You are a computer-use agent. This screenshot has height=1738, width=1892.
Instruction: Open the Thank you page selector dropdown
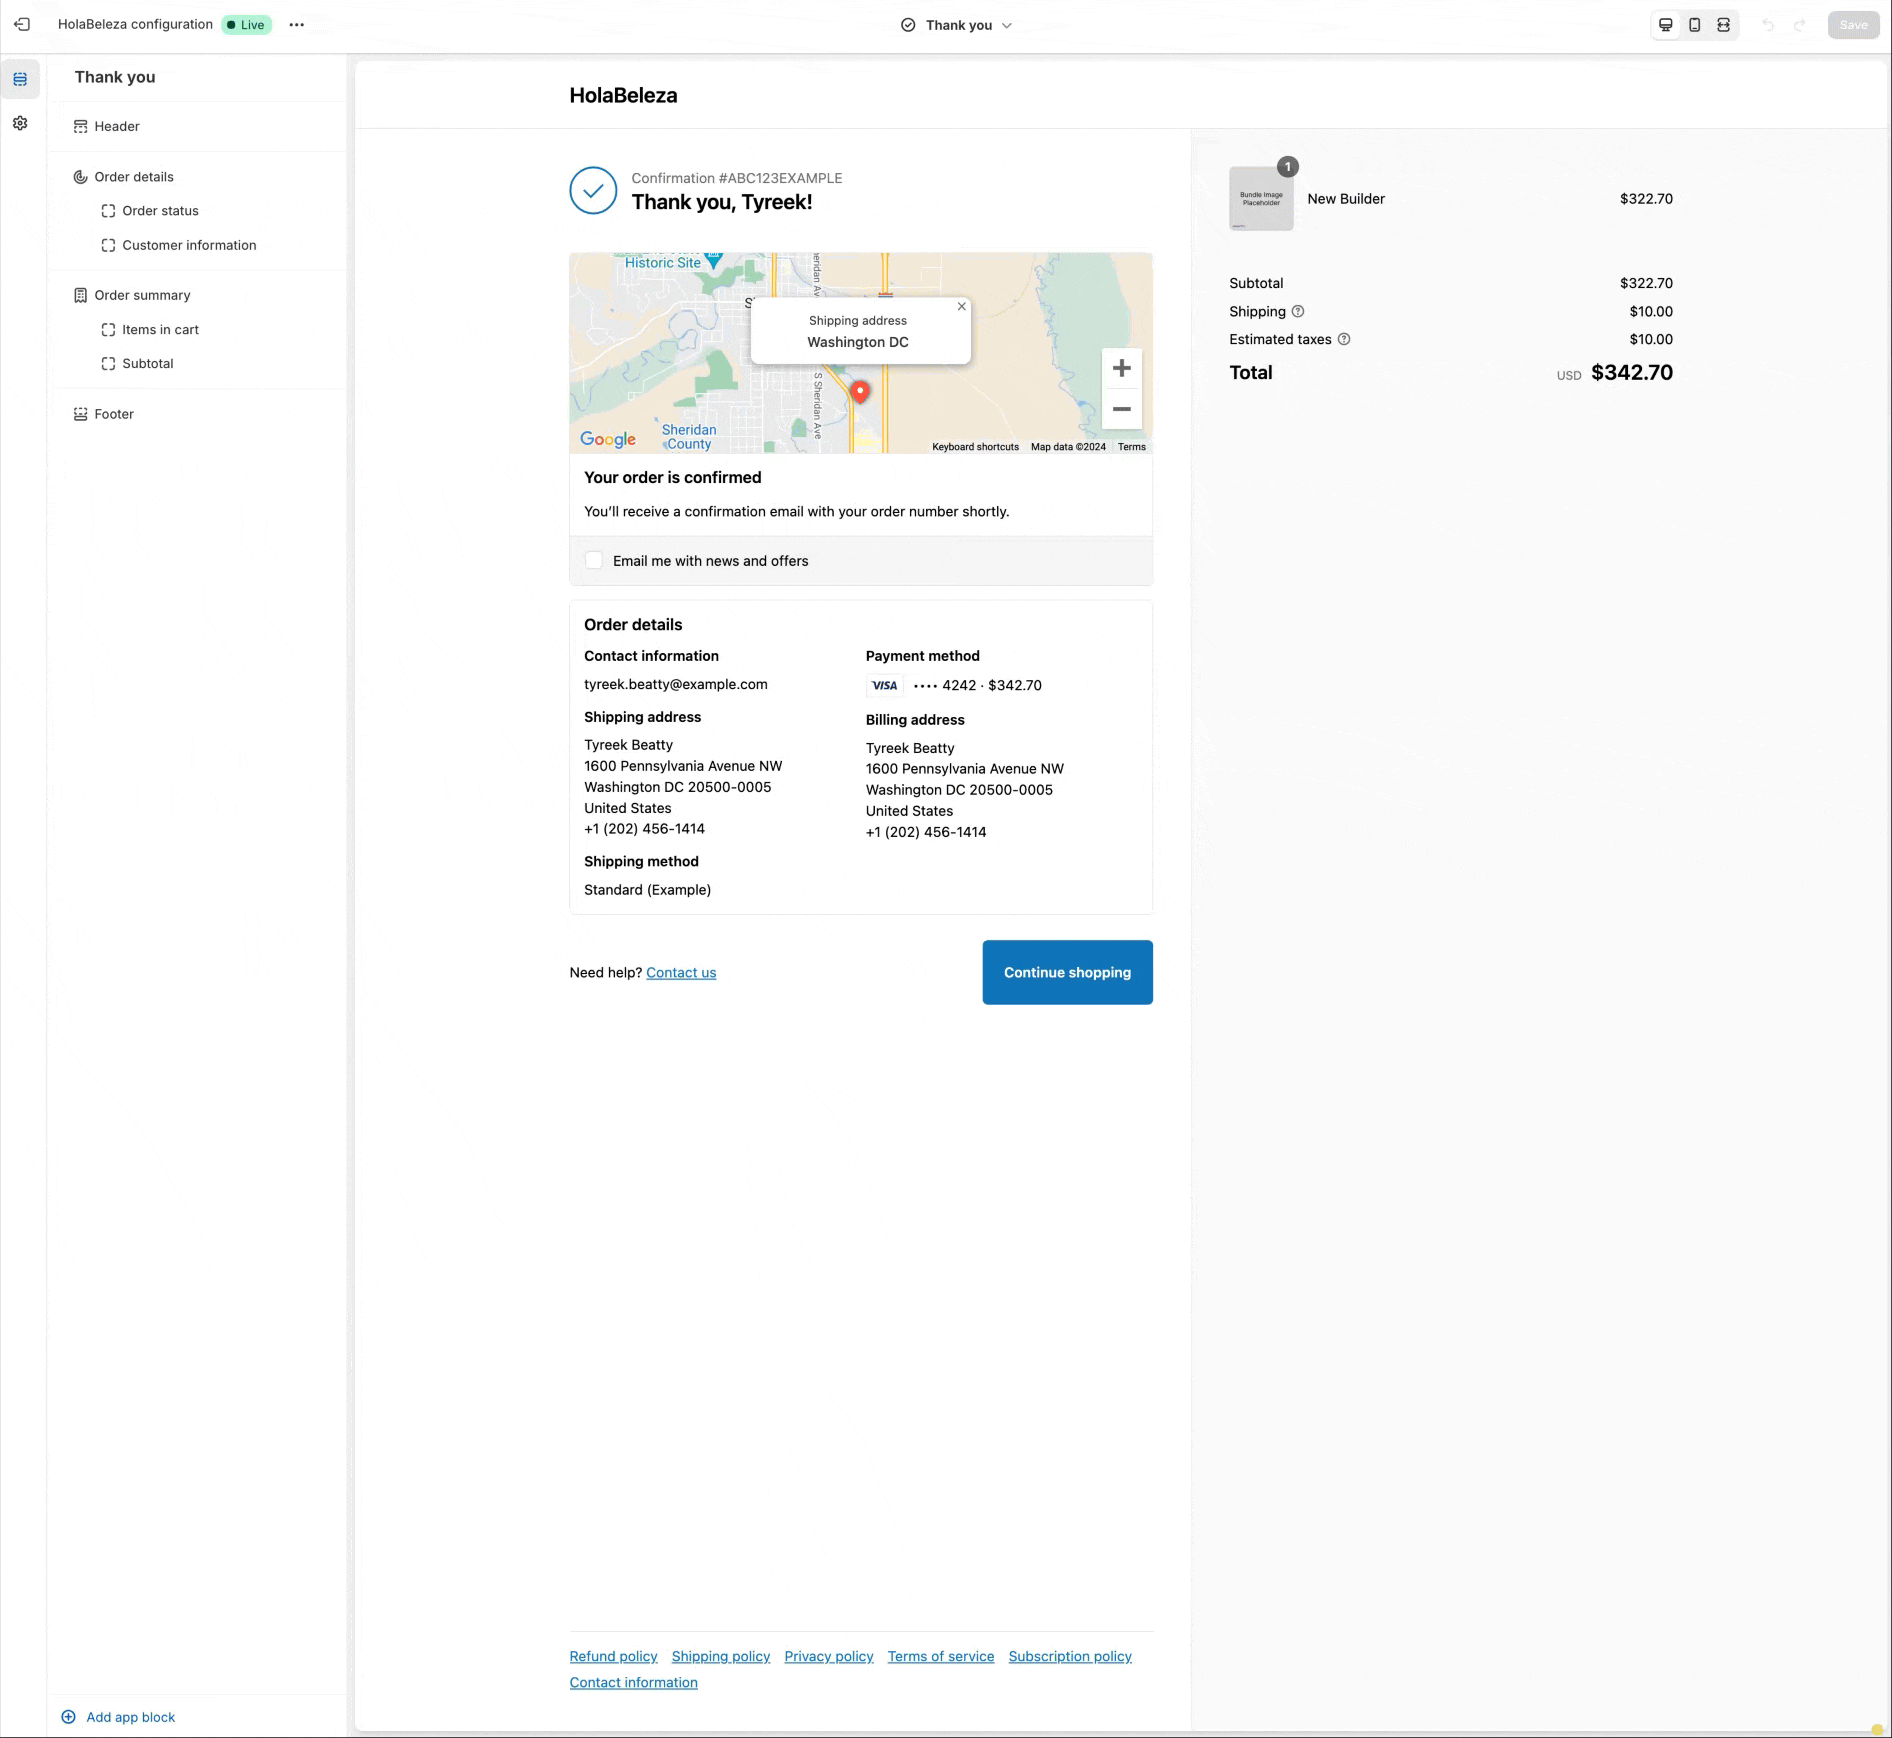pyautogui.click(x=957, y=25)
